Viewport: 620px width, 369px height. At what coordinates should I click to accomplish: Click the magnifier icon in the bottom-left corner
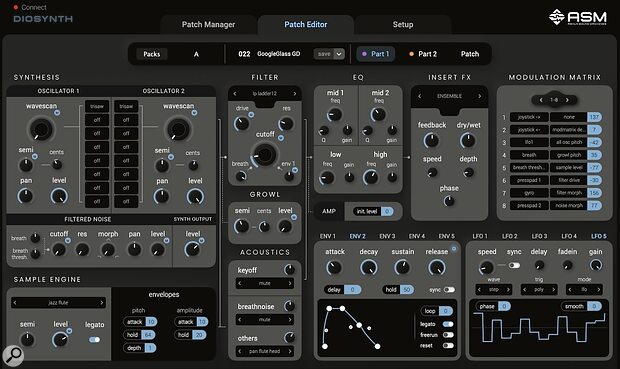coord(13,355)
